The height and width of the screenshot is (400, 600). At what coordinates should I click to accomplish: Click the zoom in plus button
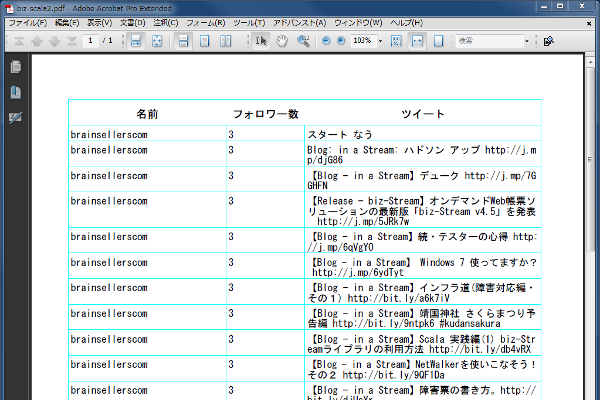(x=341, y=41)
